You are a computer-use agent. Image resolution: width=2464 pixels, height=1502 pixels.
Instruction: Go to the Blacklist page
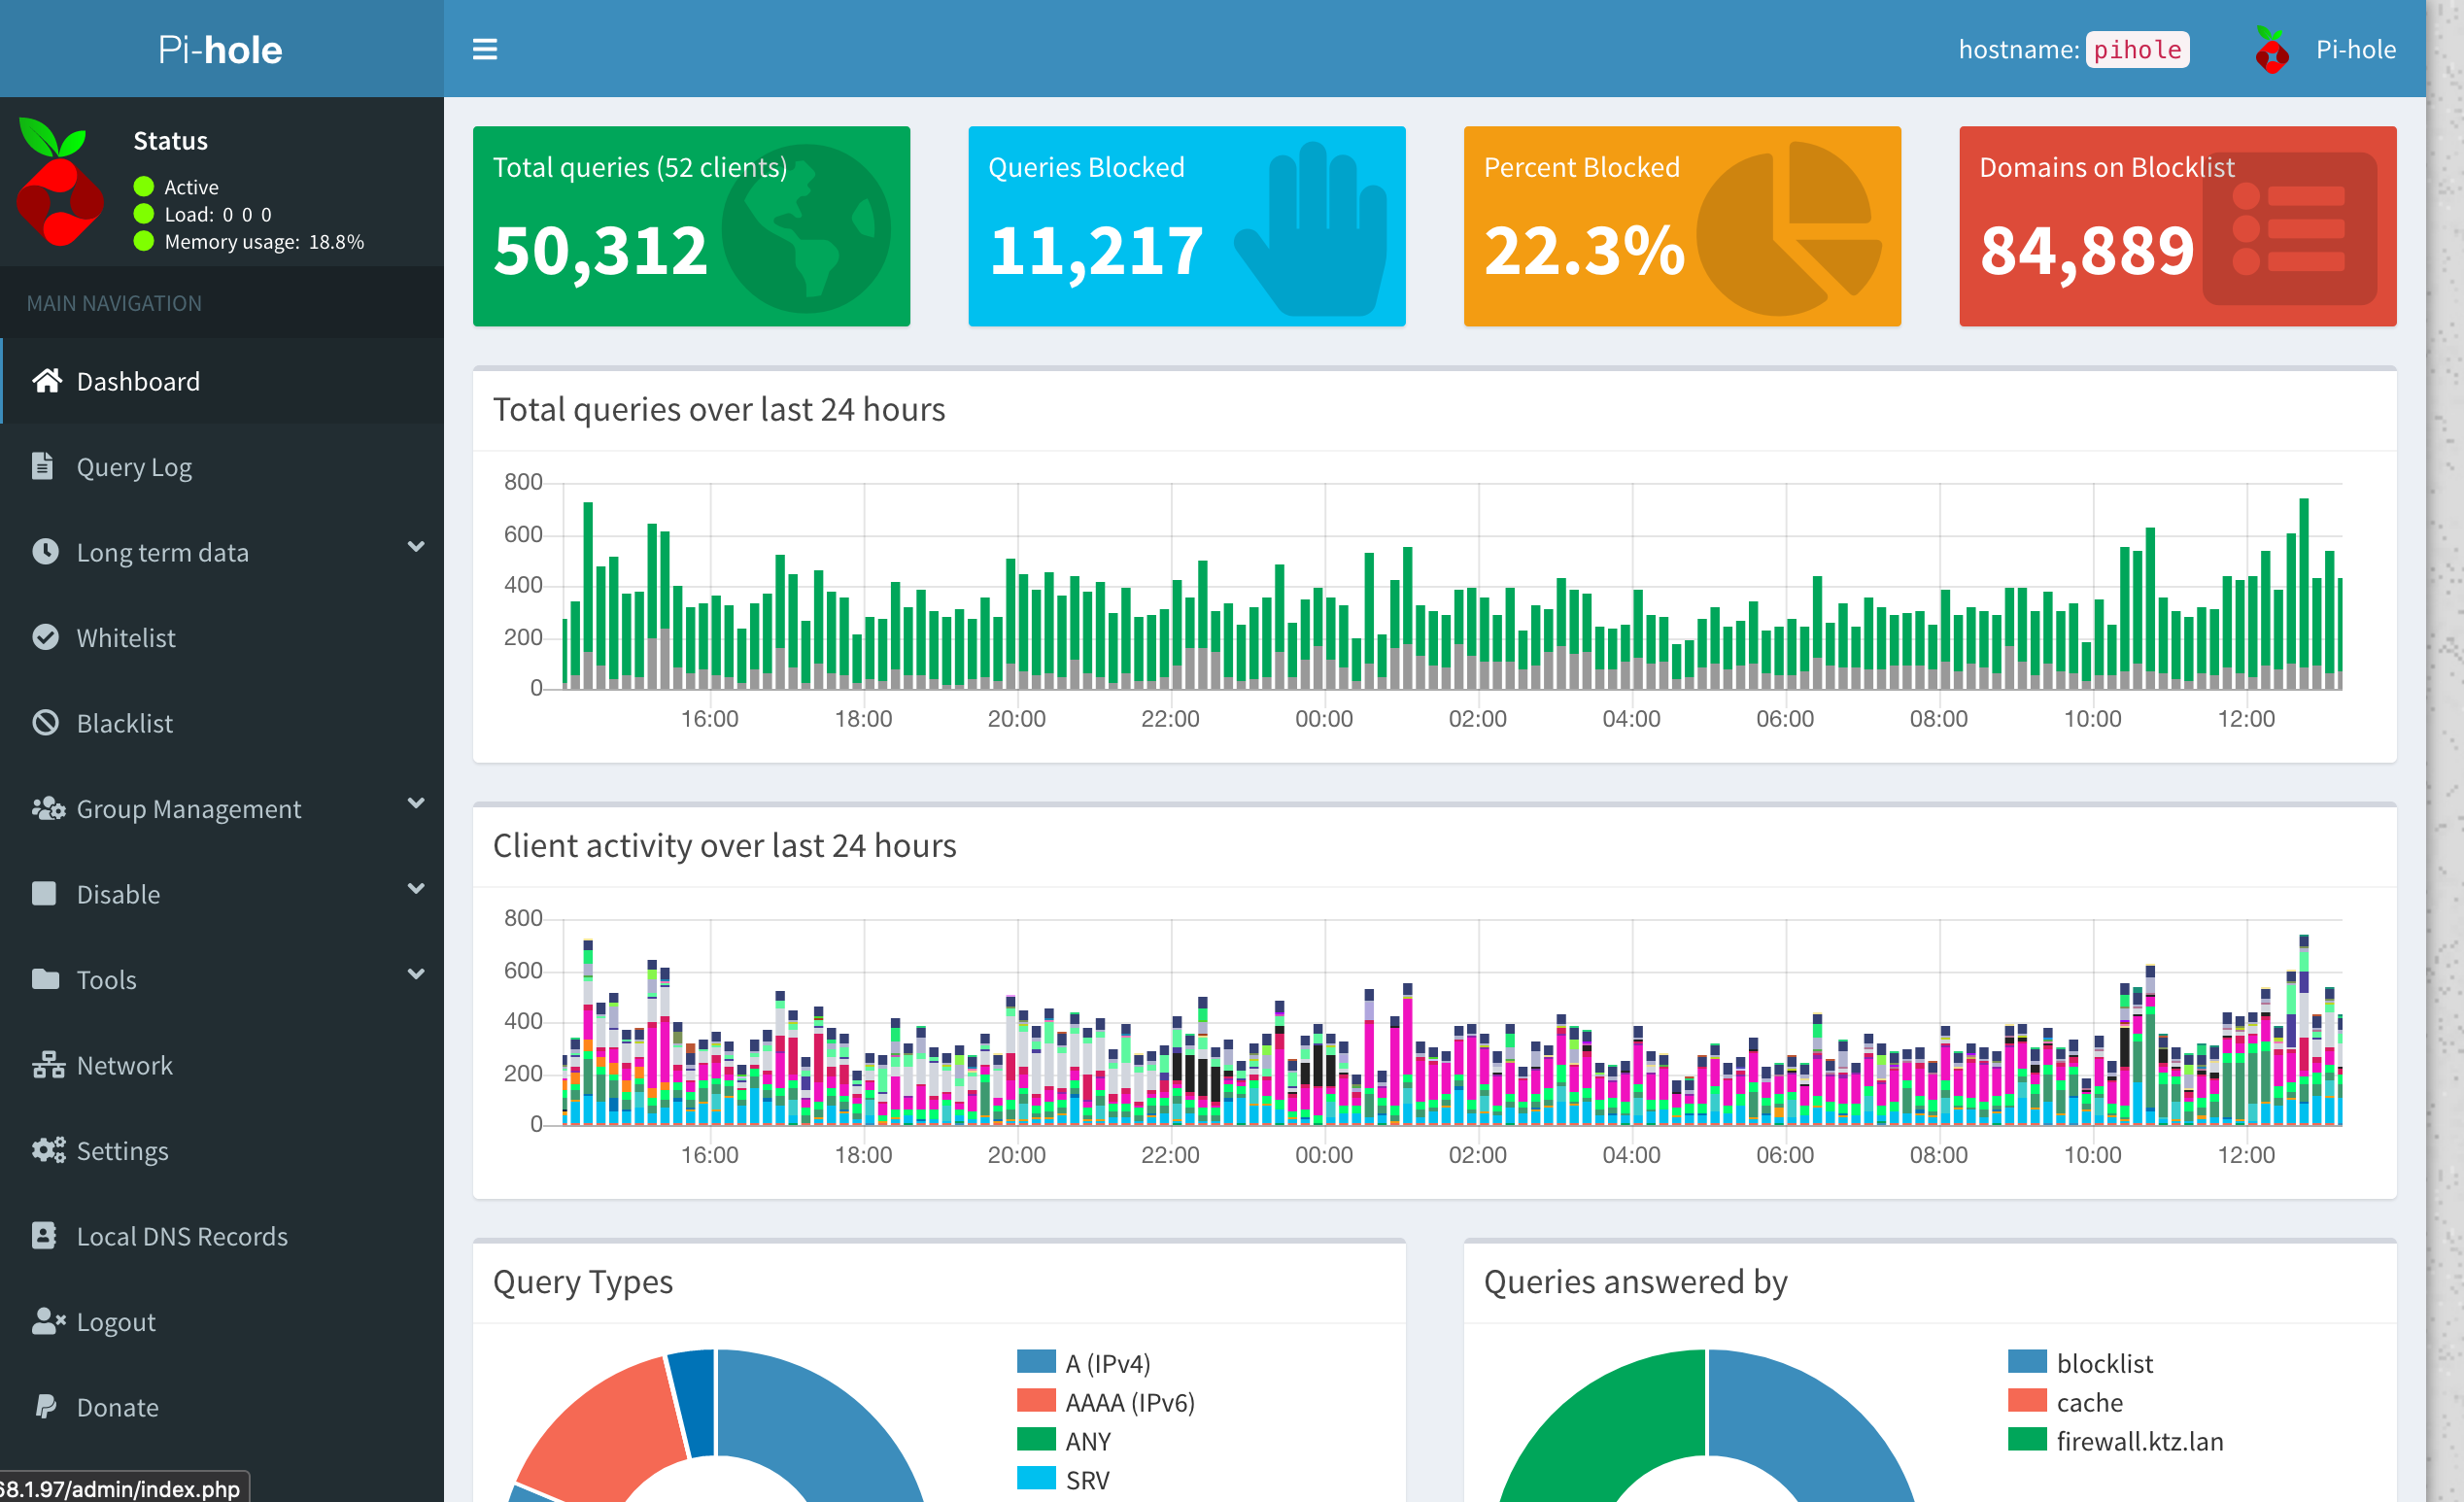(222, 723)
